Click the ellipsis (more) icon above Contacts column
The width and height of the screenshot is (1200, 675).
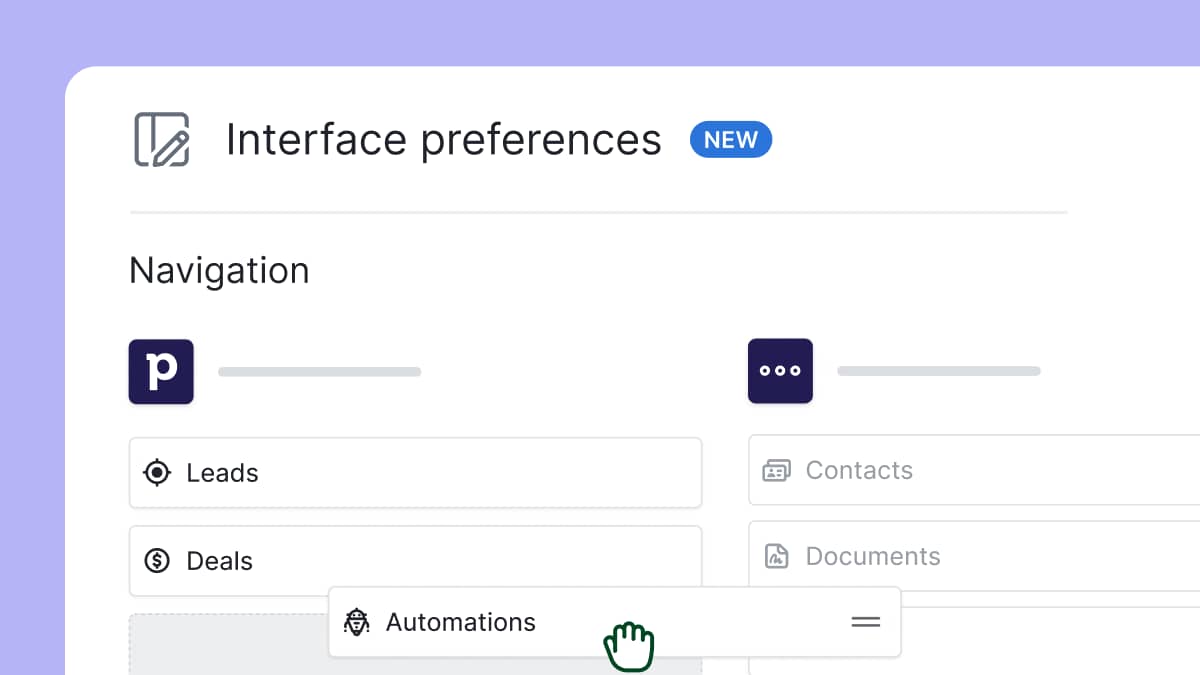pyautogui.click(x=780, y=371)
